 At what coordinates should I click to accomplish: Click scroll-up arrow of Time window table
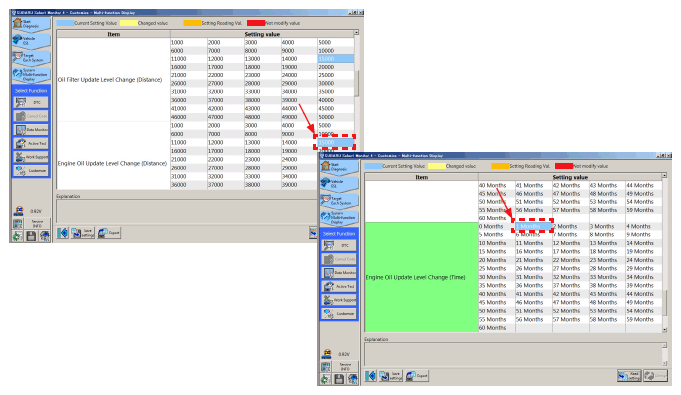pyautogui.click(x=664, y=176)
